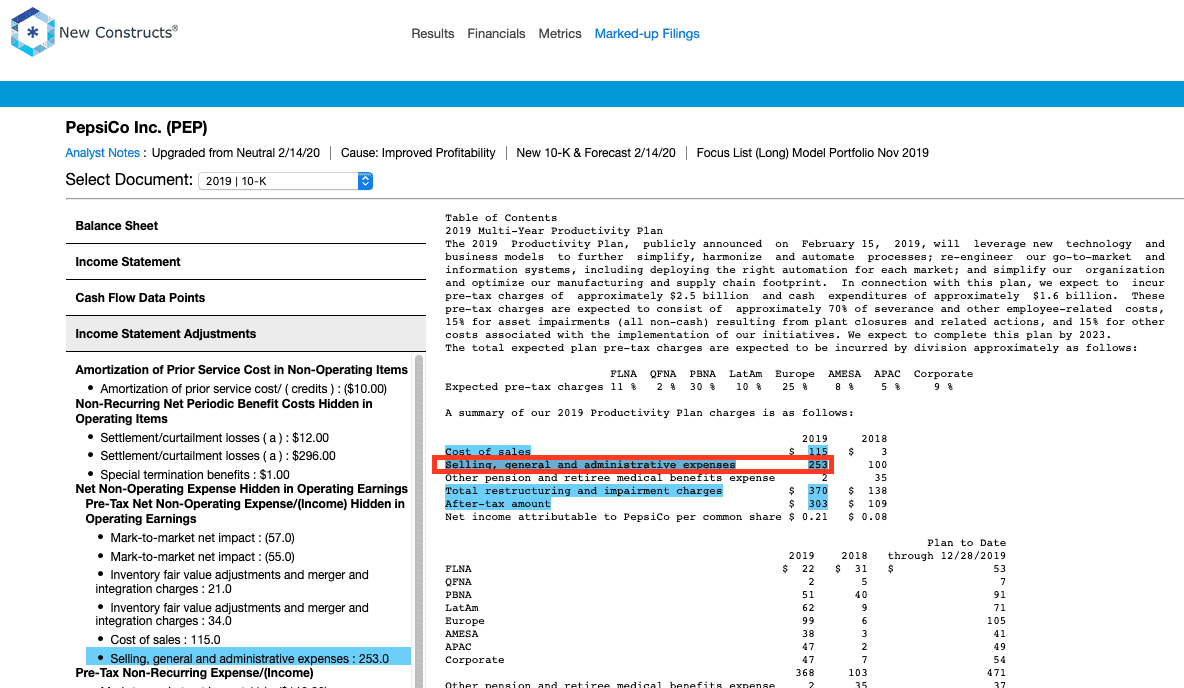Expand the Balance Sheet section
Viewport: 1184px width, 688px height.
pyautogui.click(x=246, y=226)
